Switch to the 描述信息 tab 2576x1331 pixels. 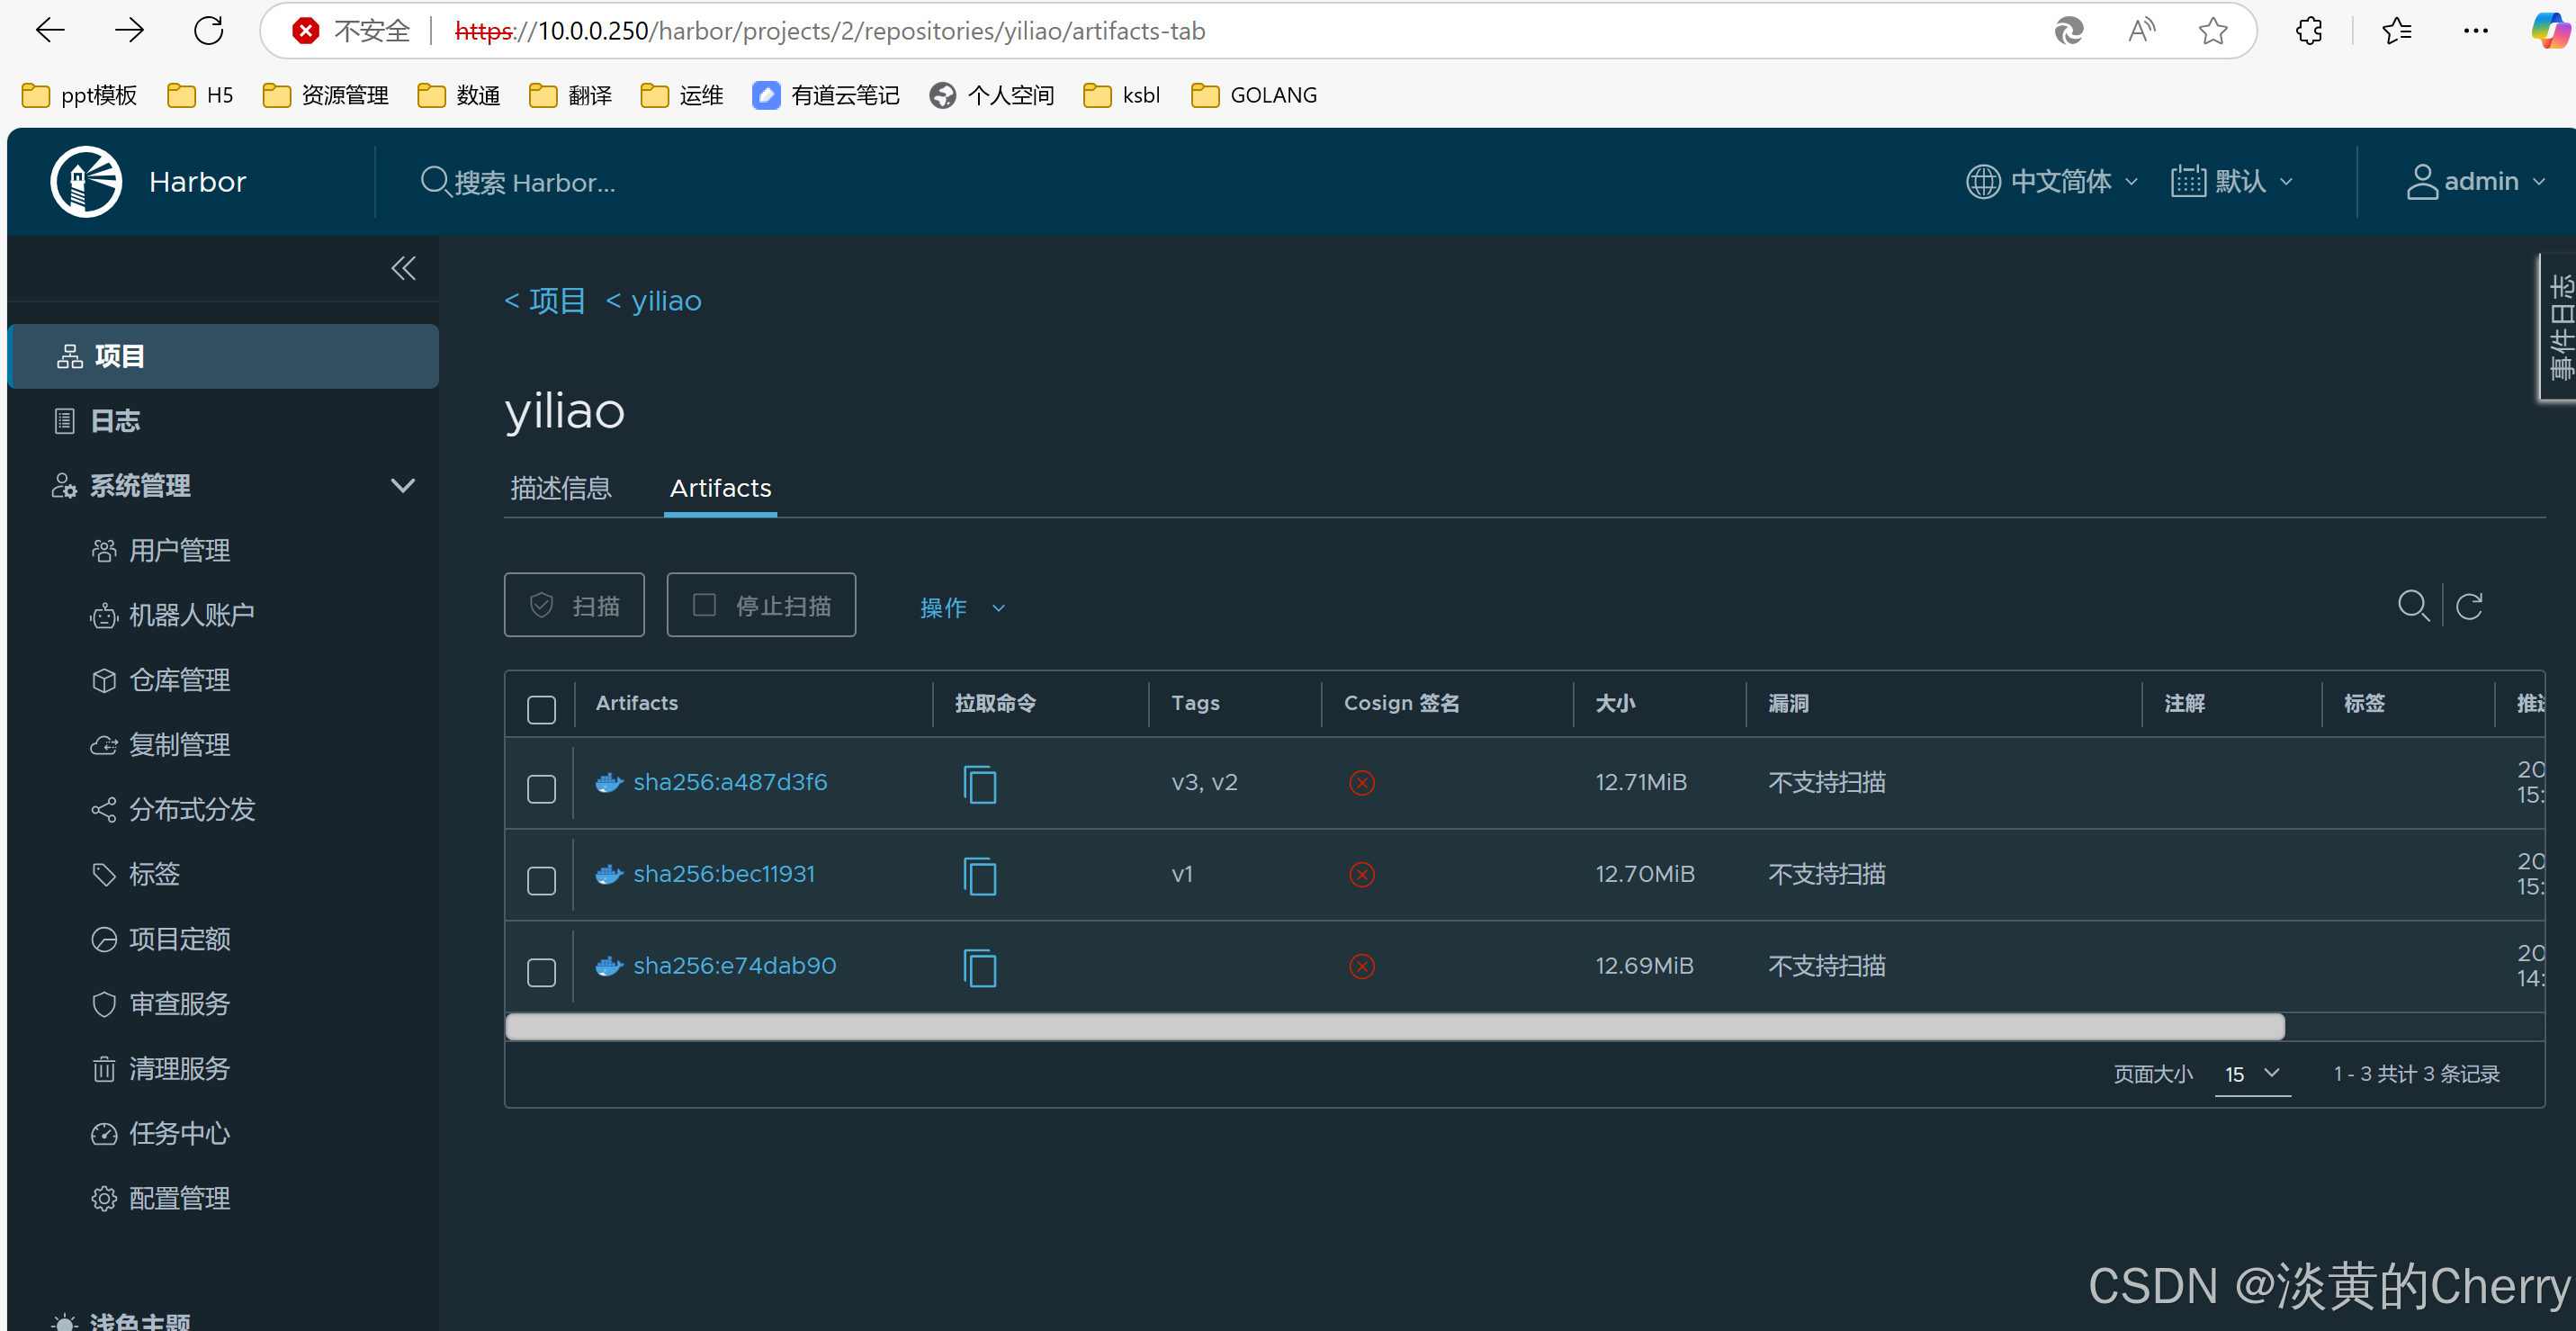click(560, 488)
